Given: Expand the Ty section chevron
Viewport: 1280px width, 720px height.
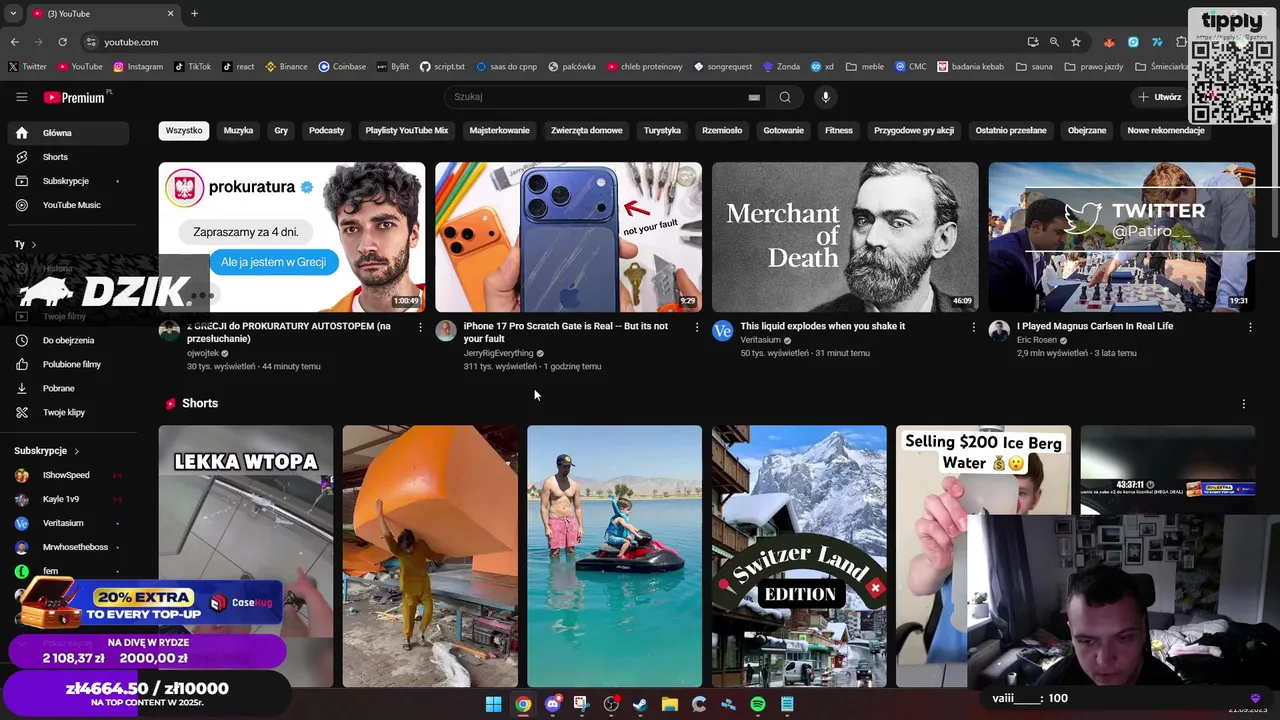Looking at the screenshot, I should [33, 244].
